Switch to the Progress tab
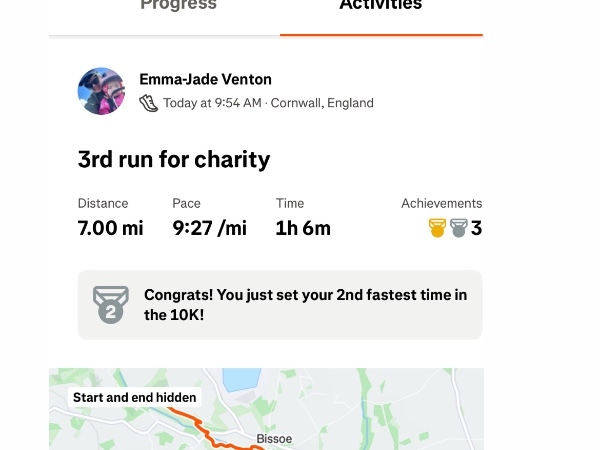 pos(178,5)
